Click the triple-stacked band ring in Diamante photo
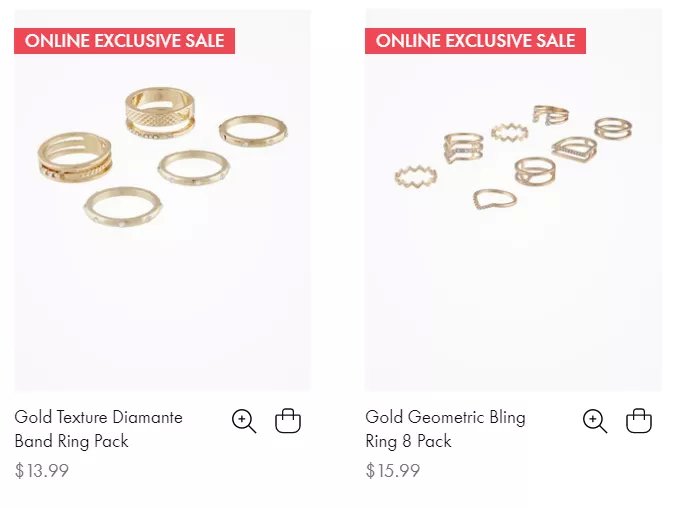This screenshot has width=678, height=508. 75,158
